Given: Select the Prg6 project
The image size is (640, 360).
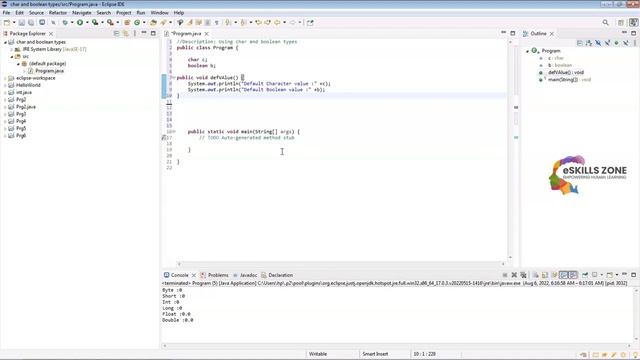Looking at the screenshot, I should (21, 136).
